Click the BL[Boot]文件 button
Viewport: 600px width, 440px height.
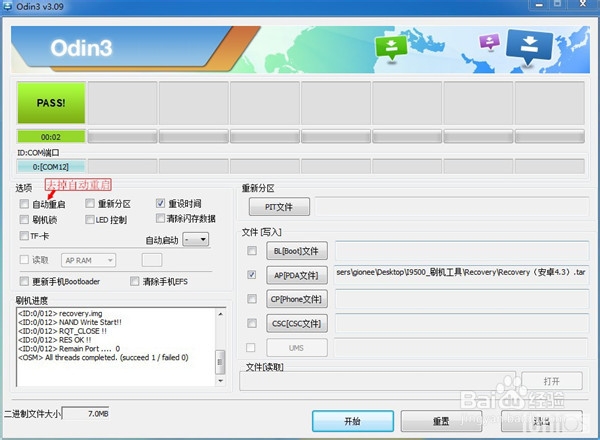click(x=297, y=251)
